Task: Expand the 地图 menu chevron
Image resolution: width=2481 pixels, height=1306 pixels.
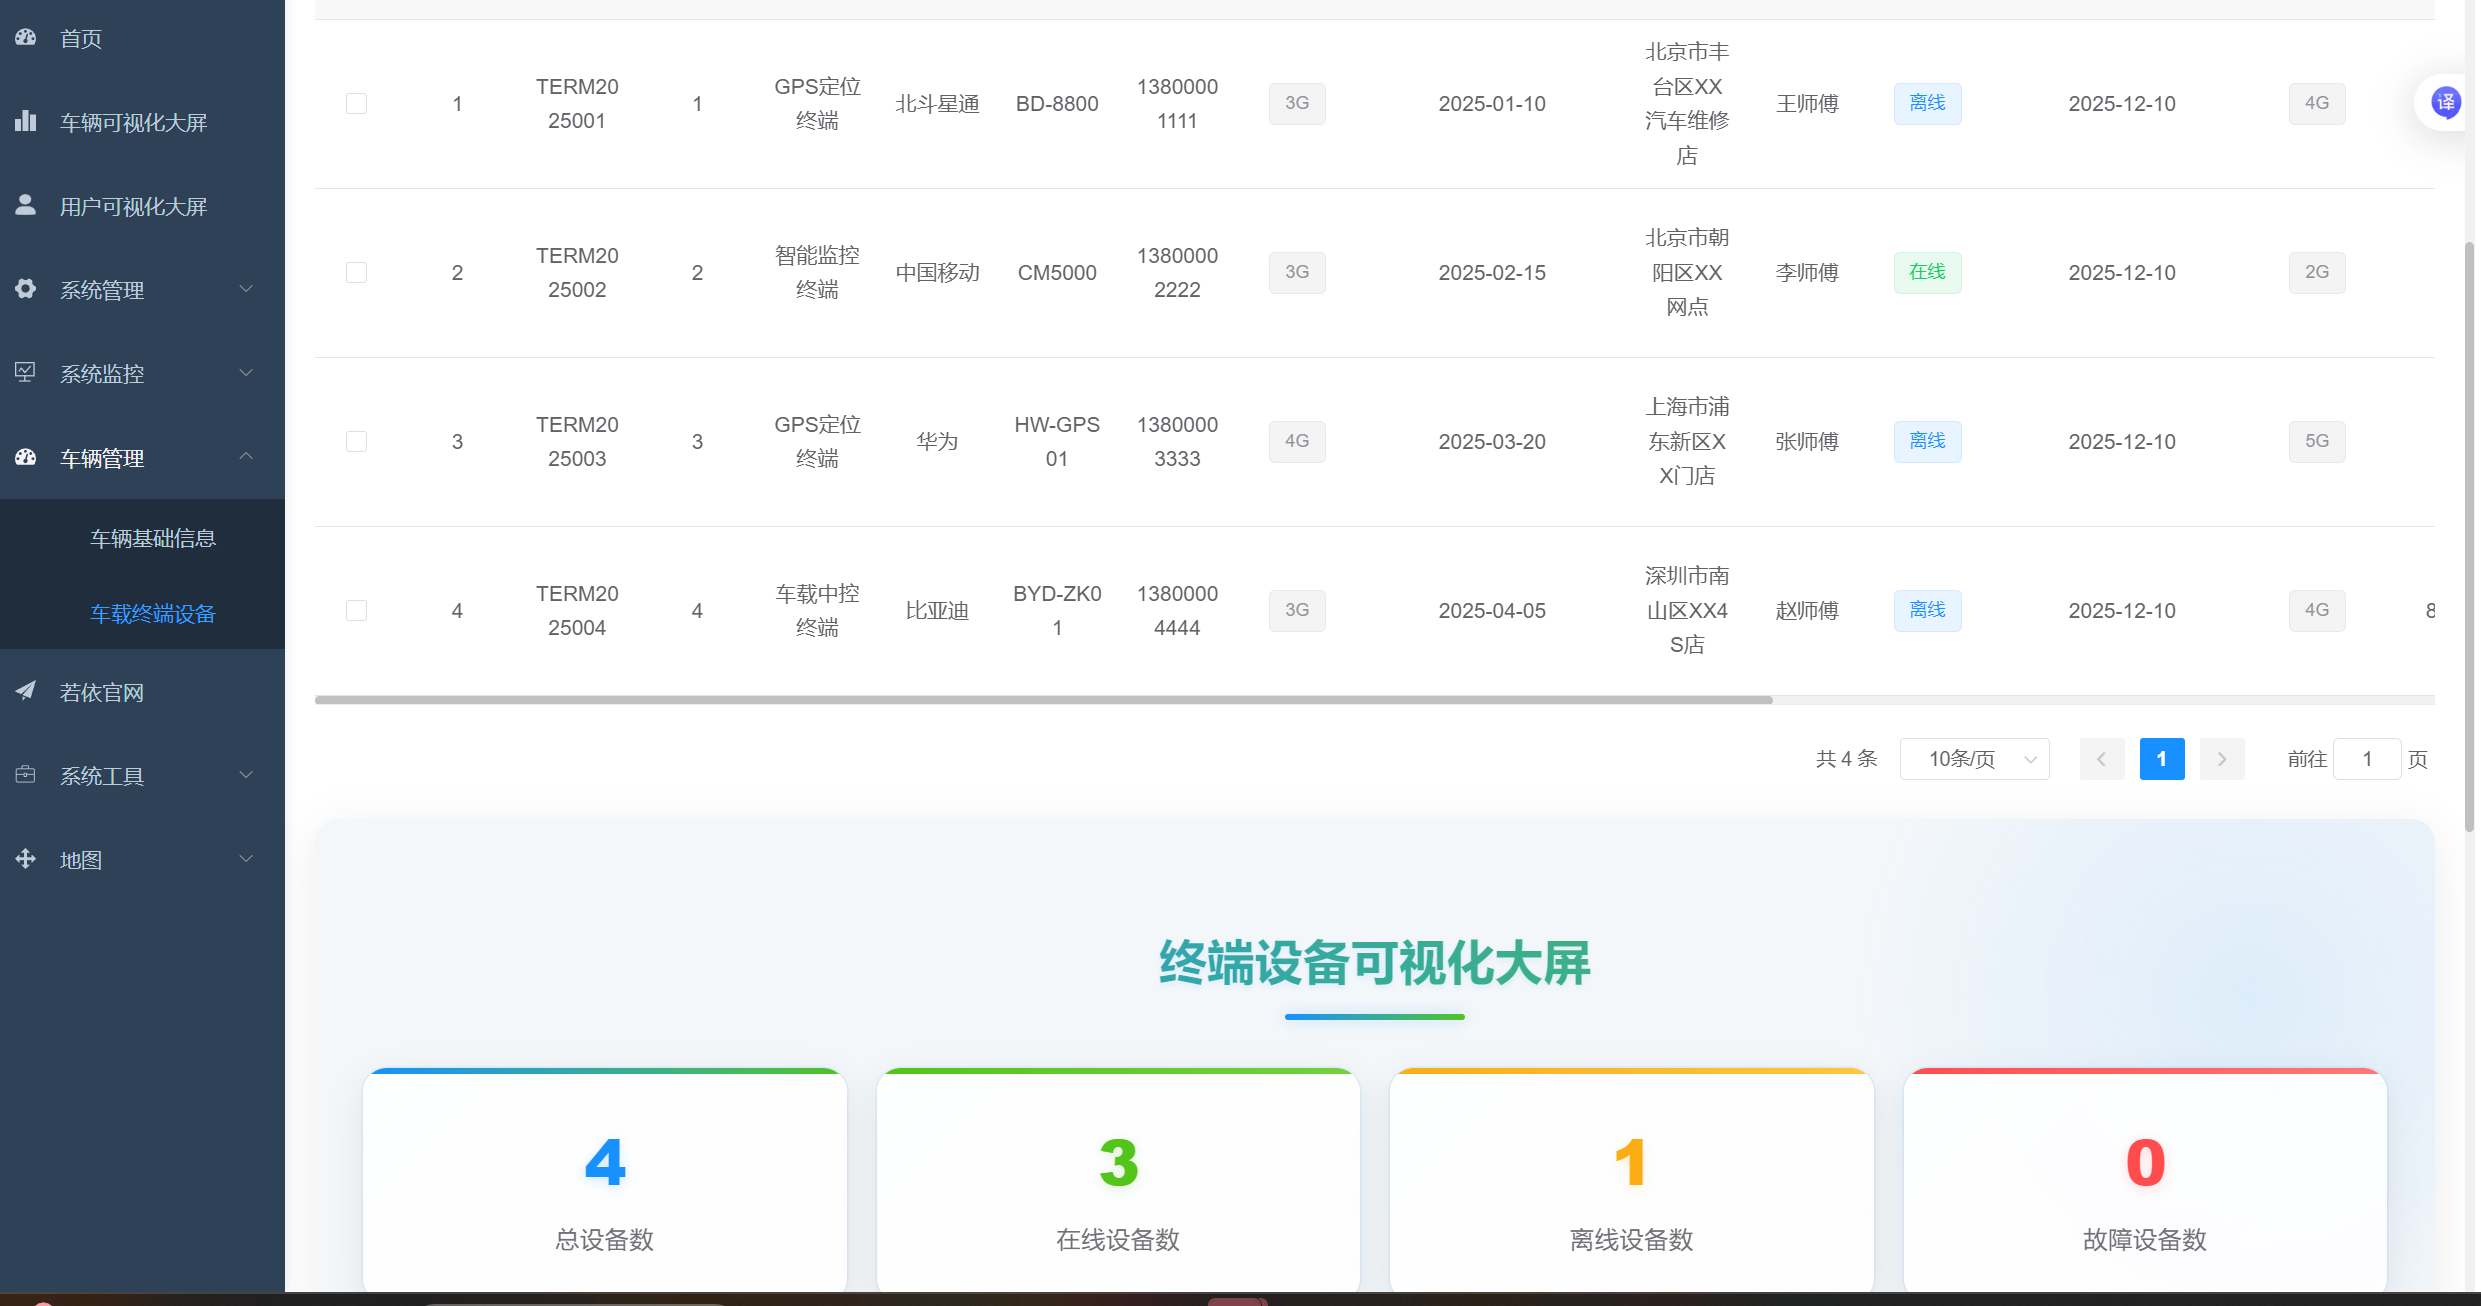Action: (x=246, y=859)
